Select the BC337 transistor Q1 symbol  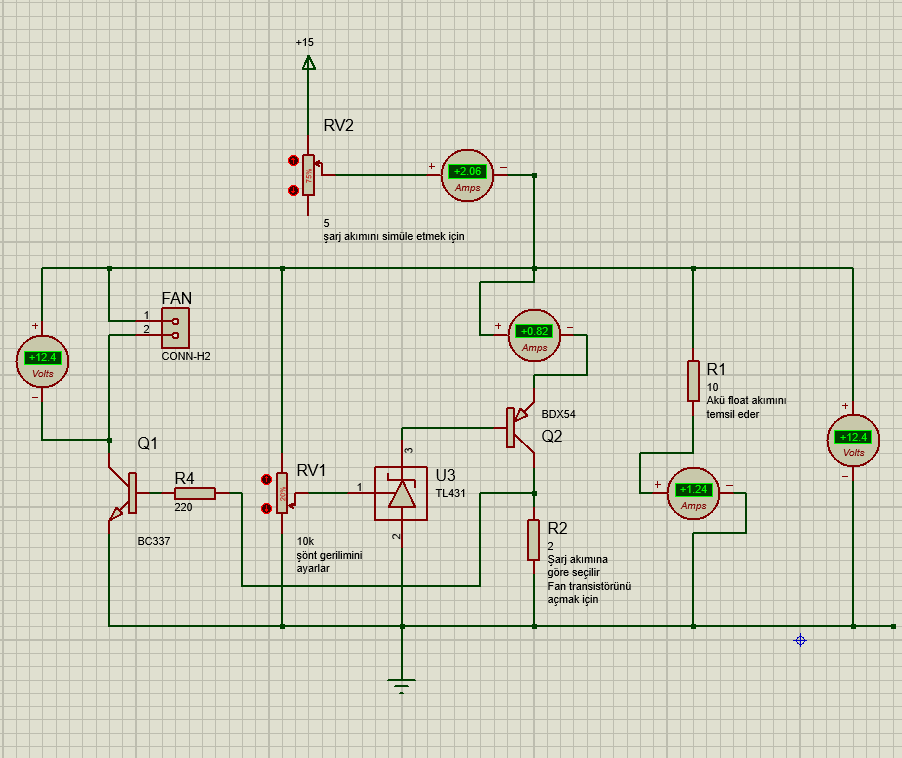pos(127,493)
